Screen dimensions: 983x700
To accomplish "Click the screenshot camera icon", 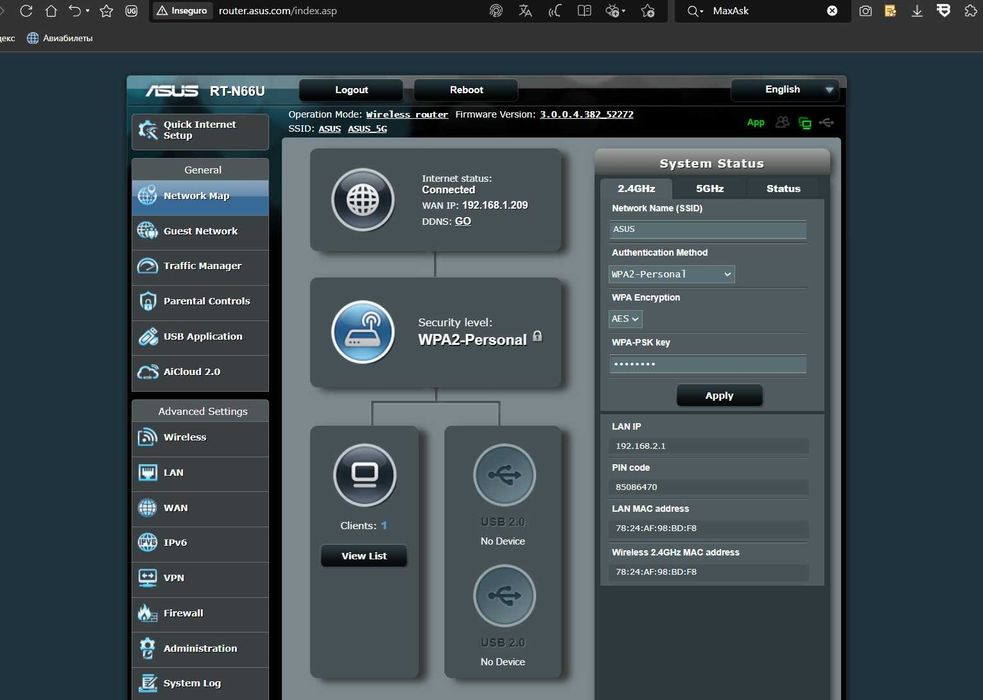I will point(865,11).
